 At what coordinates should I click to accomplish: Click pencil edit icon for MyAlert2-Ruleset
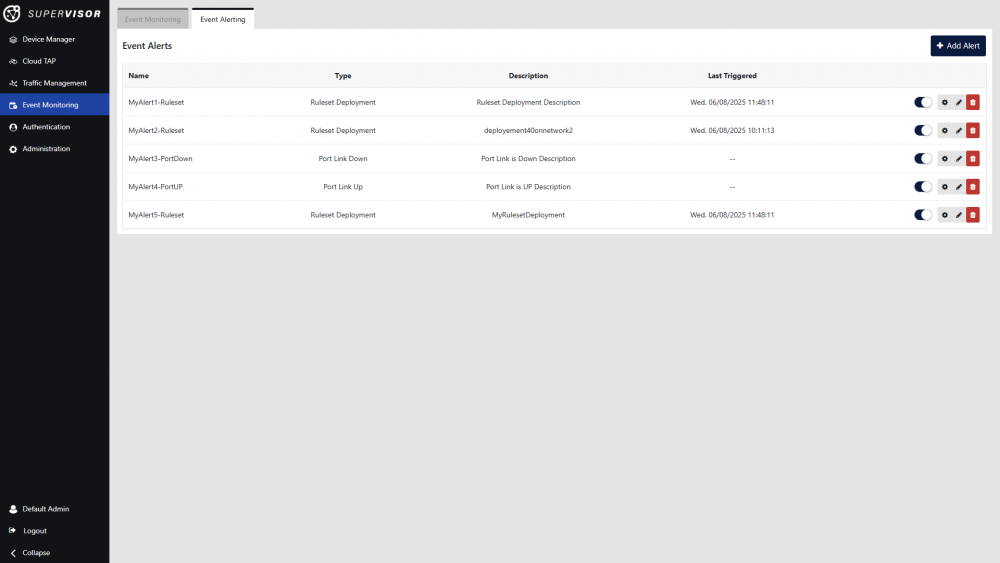959,130
